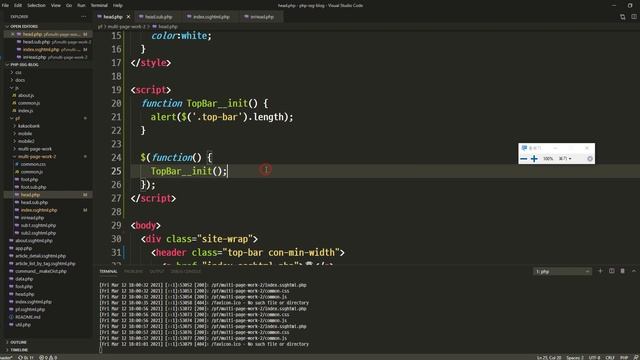Open foot.sub.php in the explorer

(x=33, y=187)
